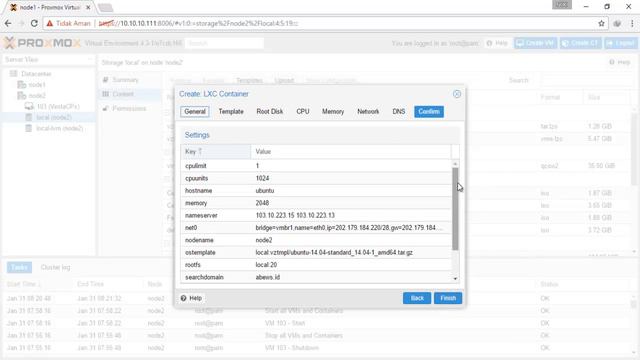Select the ostemplate row
Viewport: 640px width, 360px height.
pos(316,252)
